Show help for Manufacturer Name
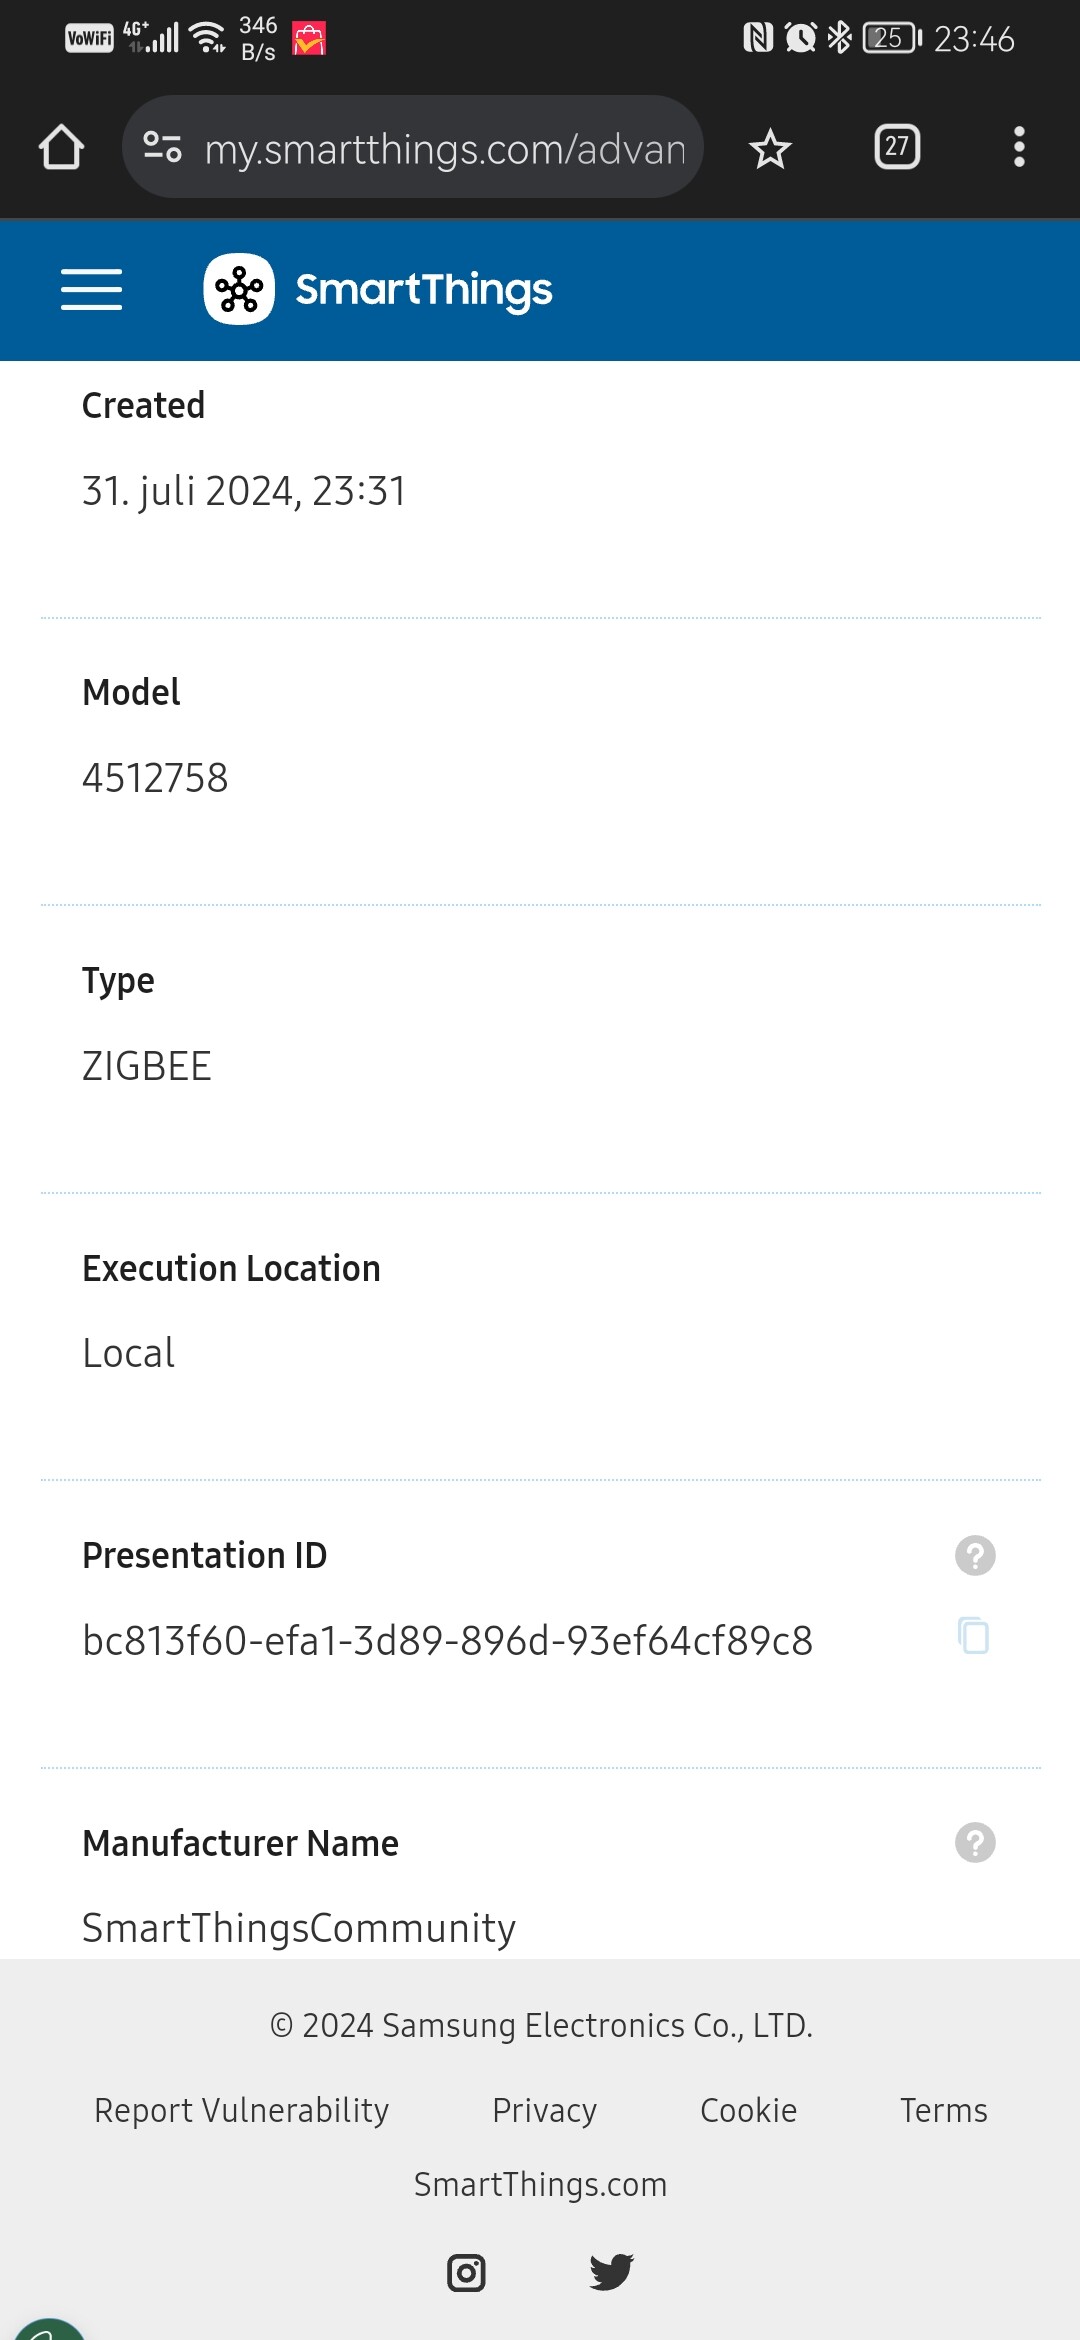 [x=975, y=1842]
